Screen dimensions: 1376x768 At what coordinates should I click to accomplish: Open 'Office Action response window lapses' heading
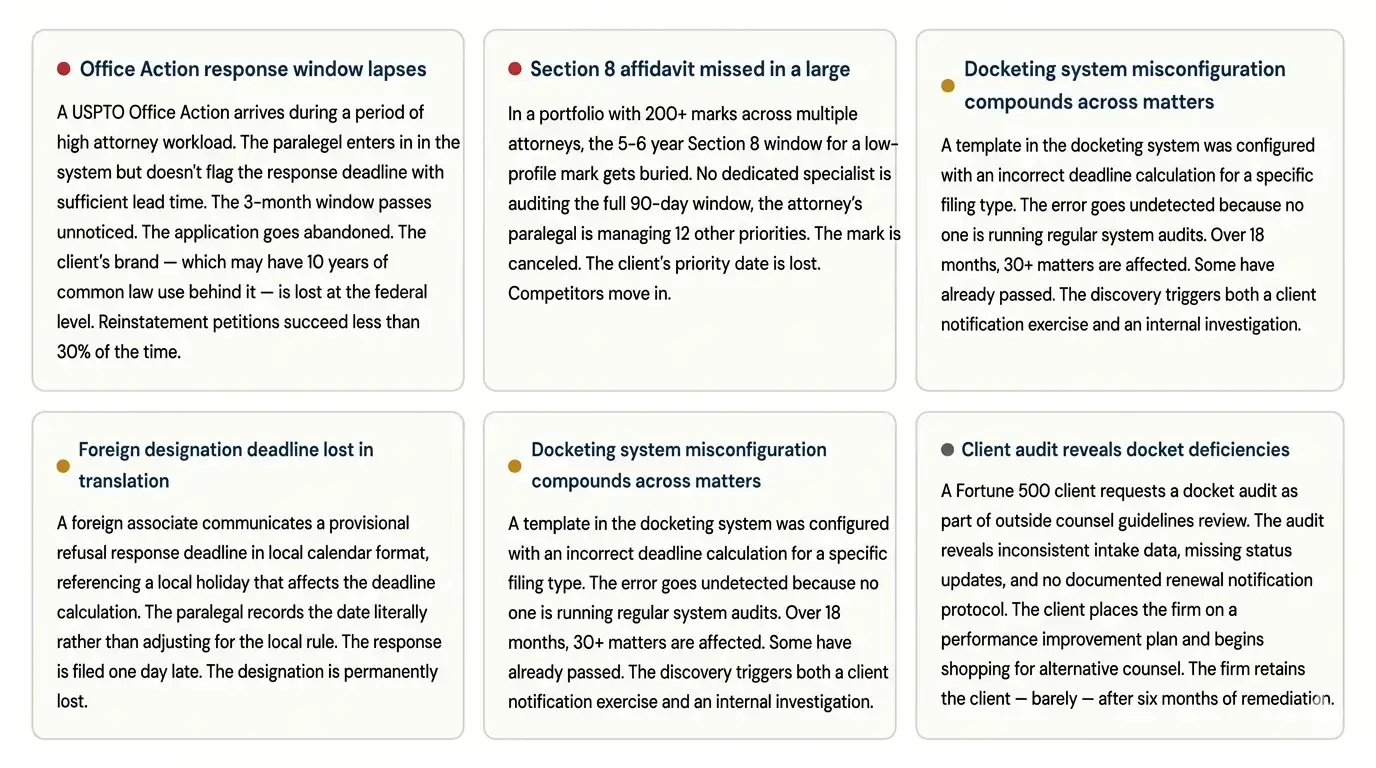[253, 69]
